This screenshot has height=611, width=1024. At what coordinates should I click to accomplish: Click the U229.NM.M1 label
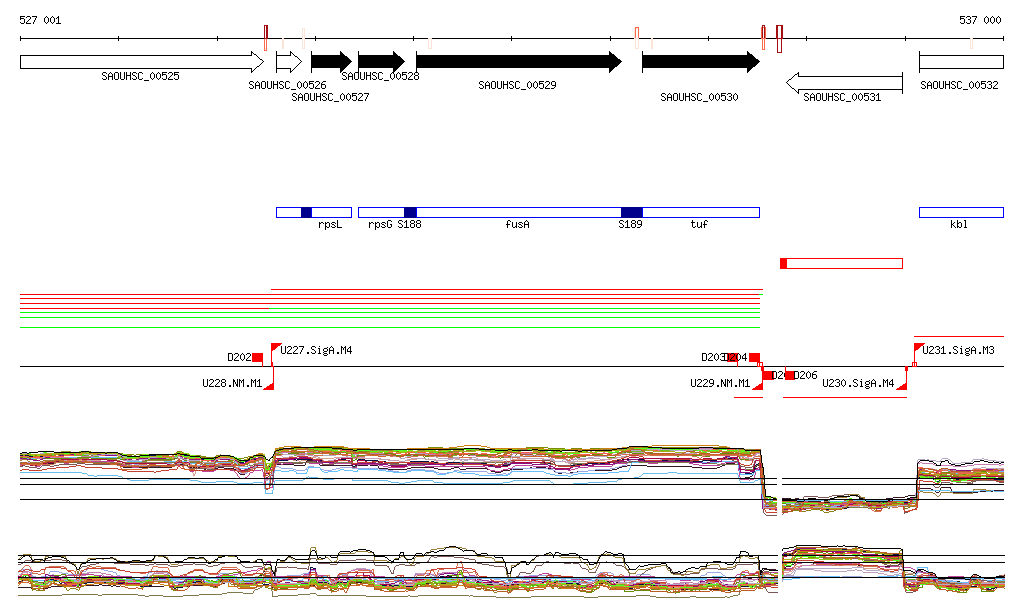pos(720,383)
